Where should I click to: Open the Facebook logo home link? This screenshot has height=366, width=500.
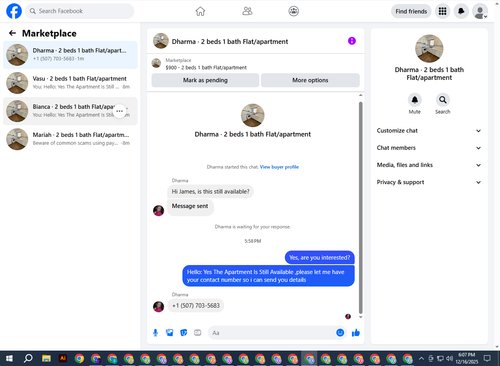coord(14,11)
